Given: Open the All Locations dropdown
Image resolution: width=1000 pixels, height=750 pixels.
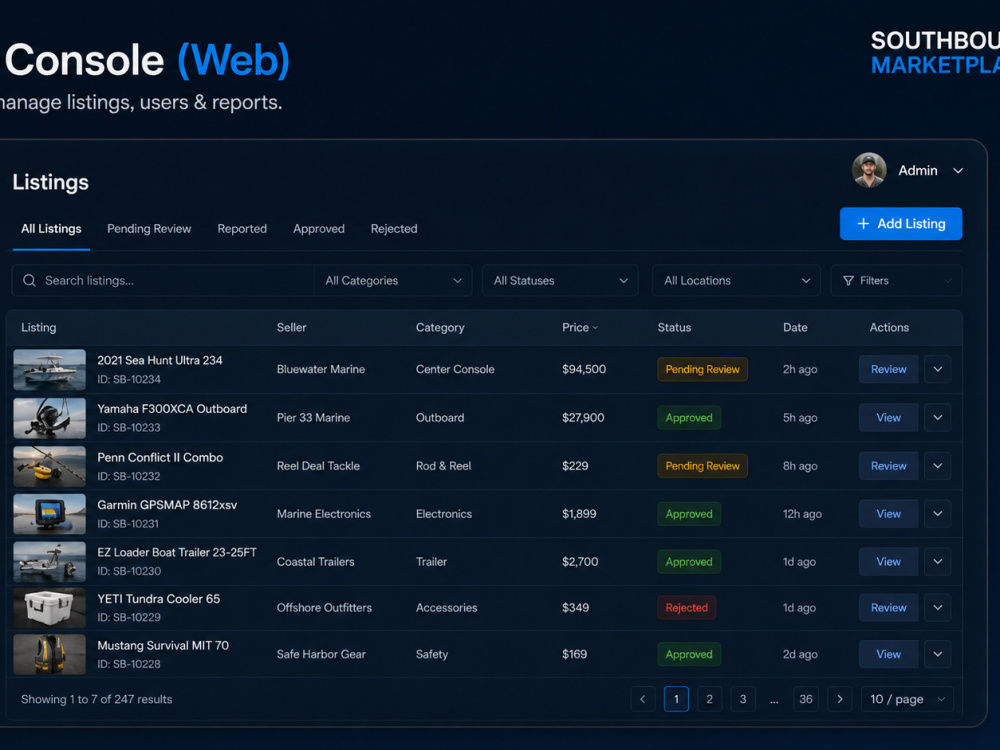Looking at the screenshot, I should pos(736,281).
